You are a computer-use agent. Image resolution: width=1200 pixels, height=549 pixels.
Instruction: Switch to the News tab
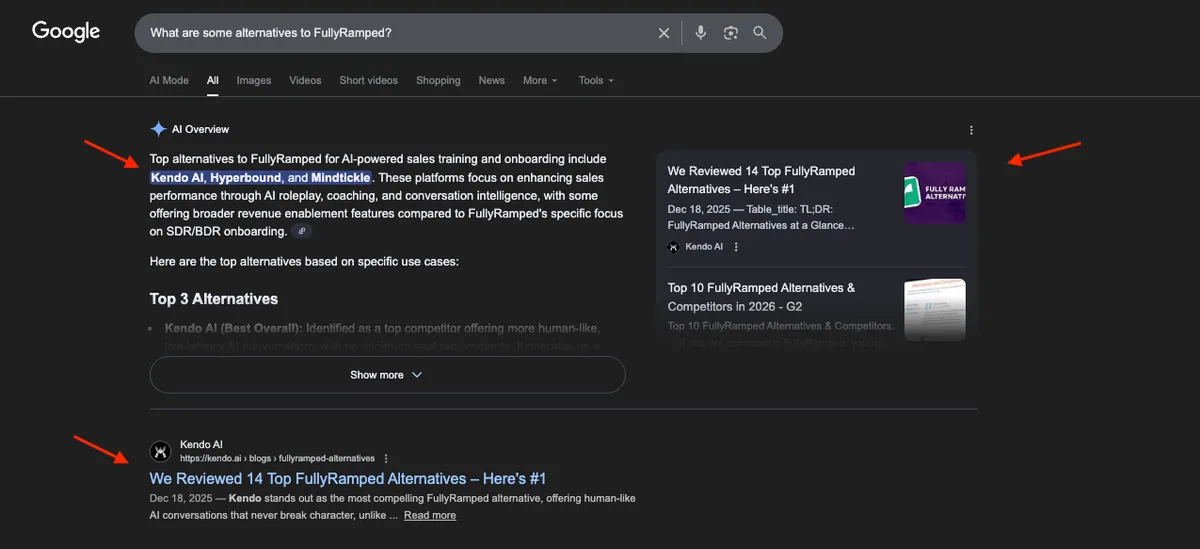coord(491,80)
